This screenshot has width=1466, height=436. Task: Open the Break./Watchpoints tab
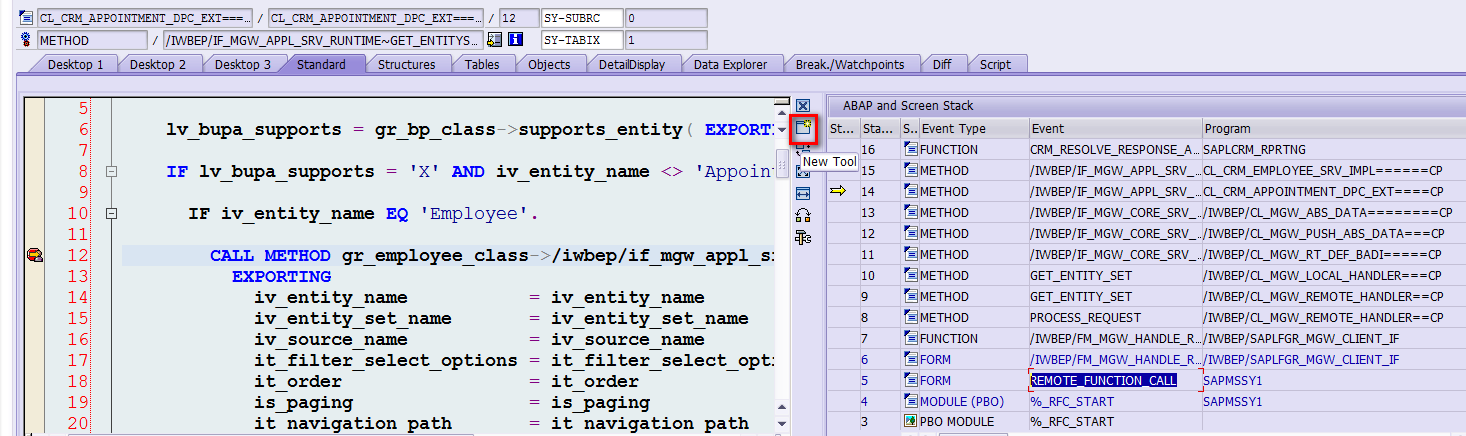point(849,65)
